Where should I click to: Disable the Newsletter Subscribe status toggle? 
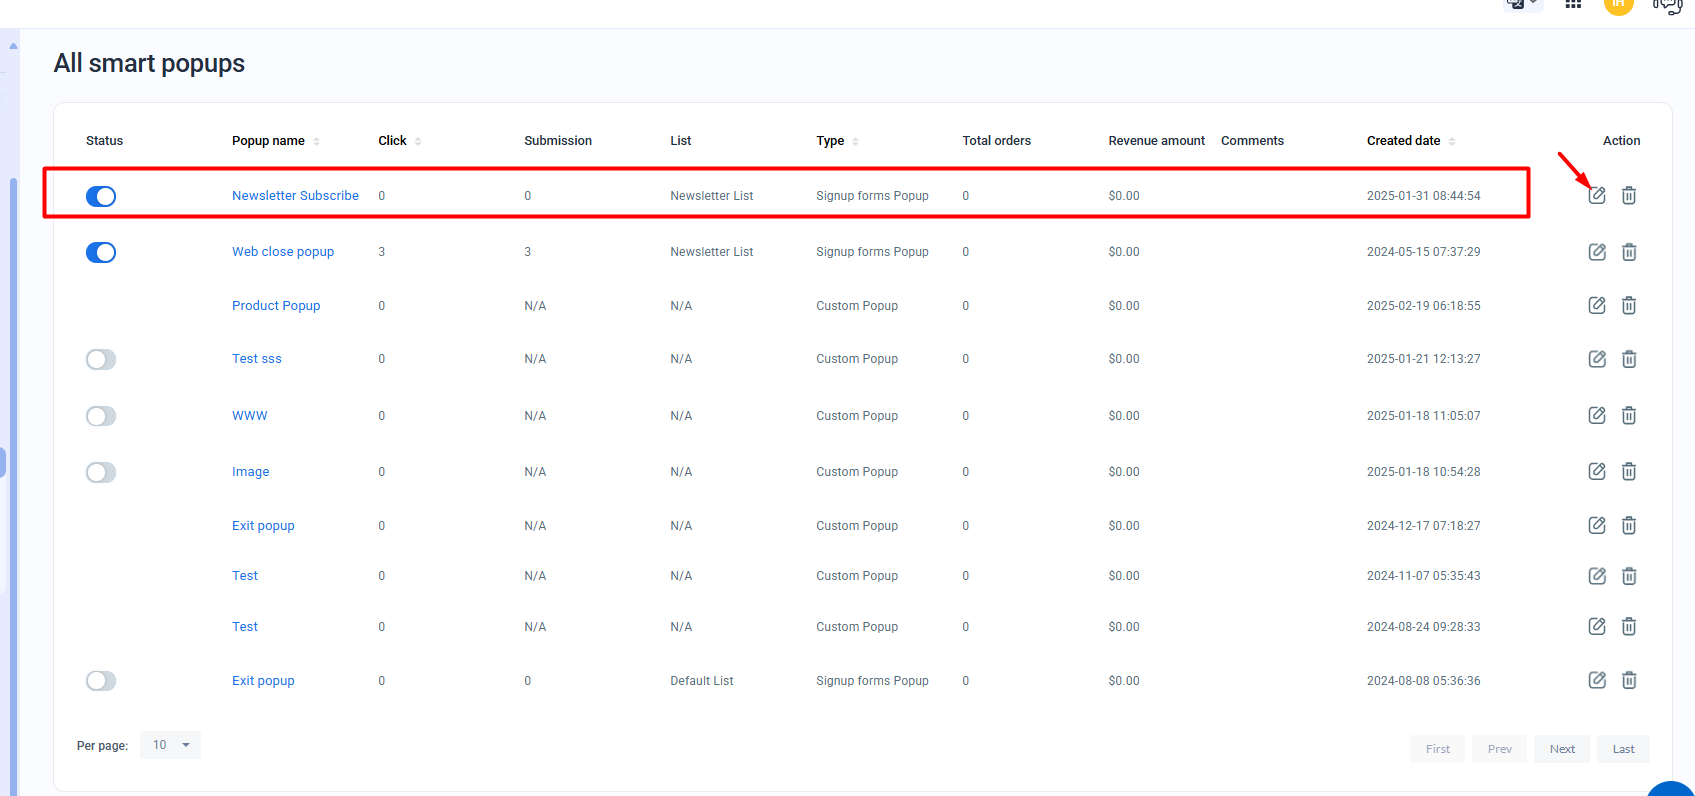[x=101, y=196]
